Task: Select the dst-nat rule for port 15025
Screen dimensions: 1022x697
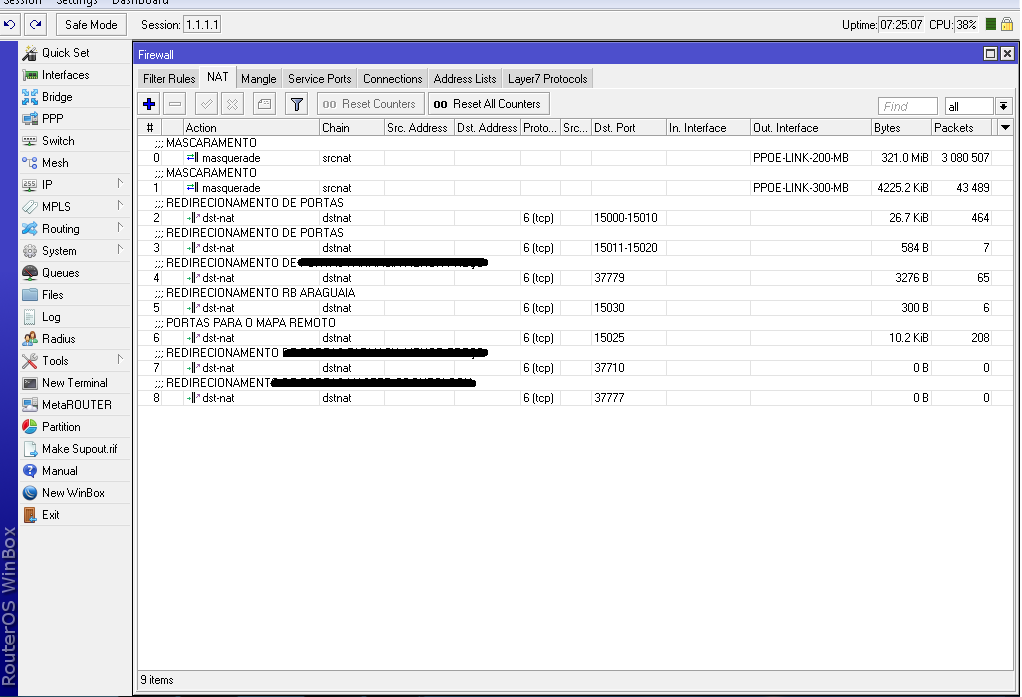Action: point(575,338)
